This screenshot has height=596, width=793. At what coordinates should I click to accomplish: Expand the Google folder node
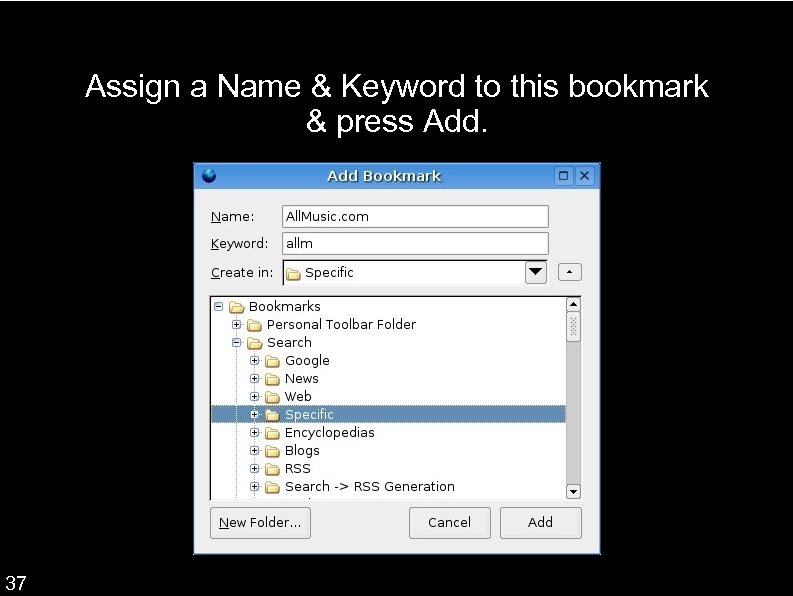tap(254, 360)
